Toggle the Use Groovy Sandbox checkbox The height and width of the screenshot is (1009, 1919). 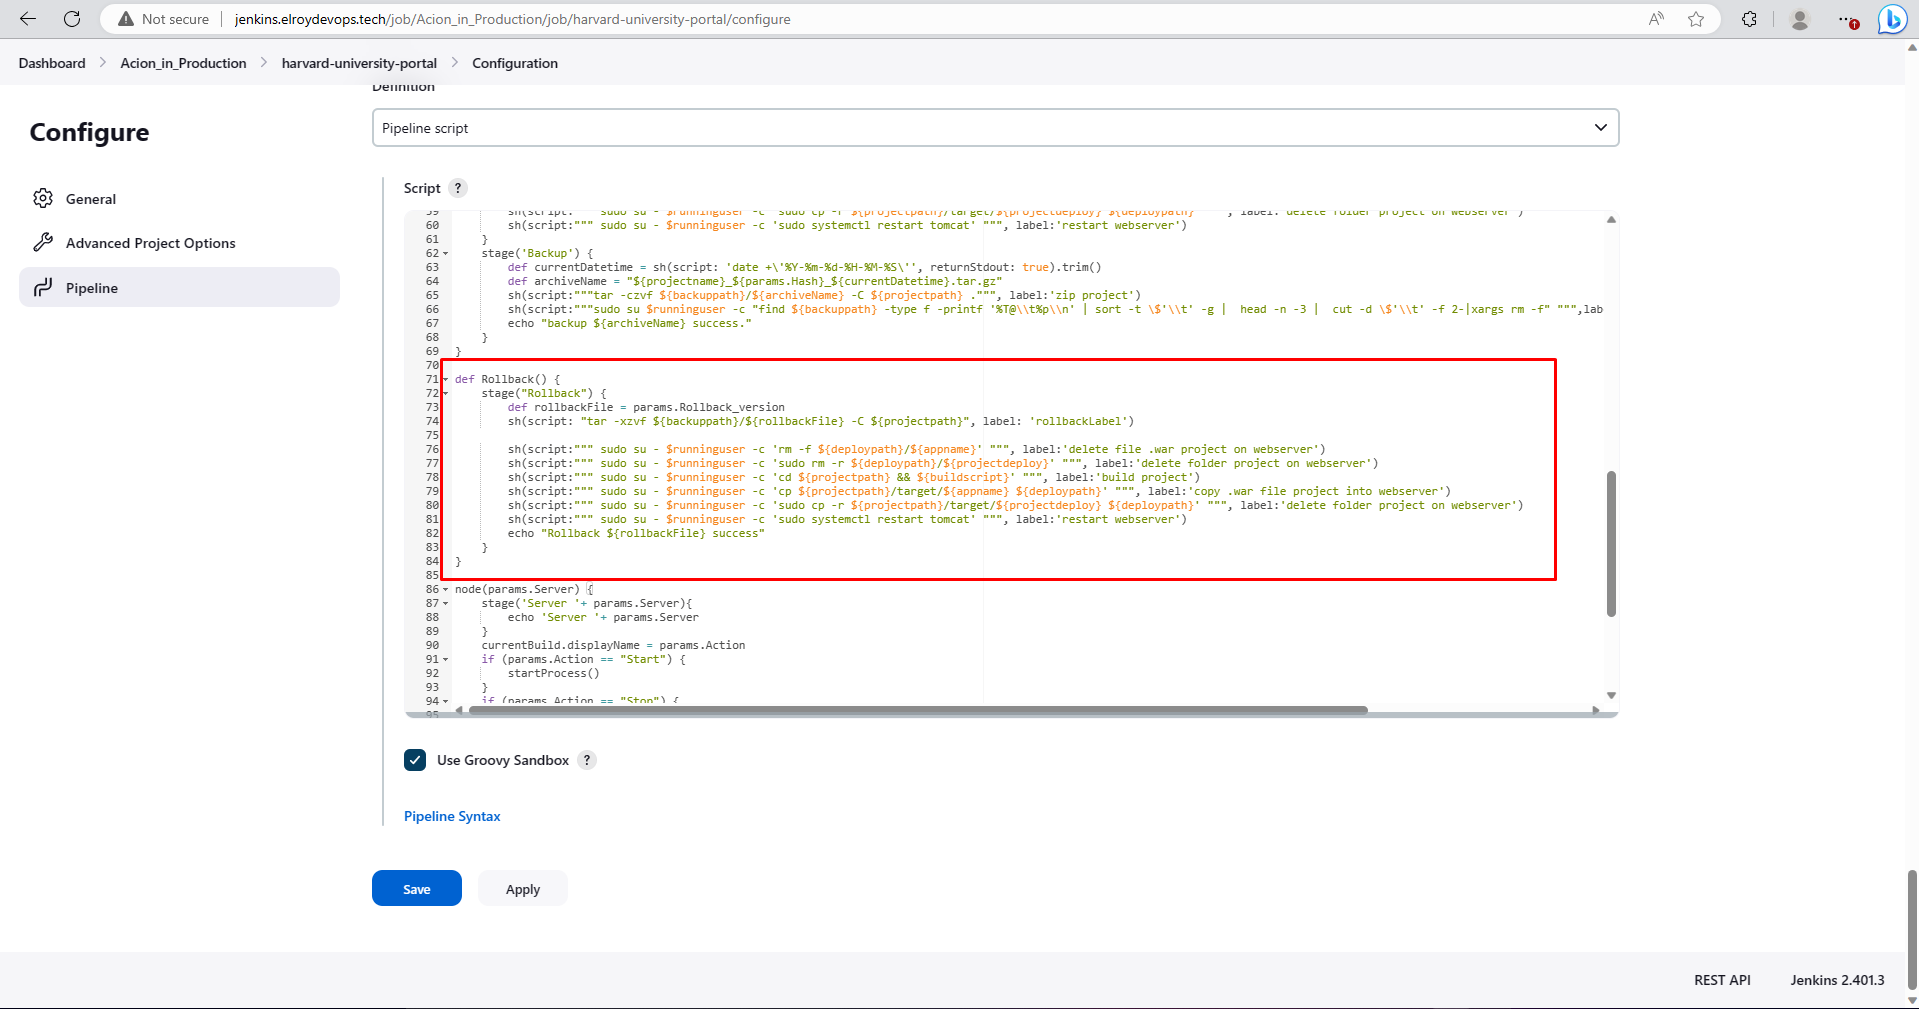click(x=415, y=760)
